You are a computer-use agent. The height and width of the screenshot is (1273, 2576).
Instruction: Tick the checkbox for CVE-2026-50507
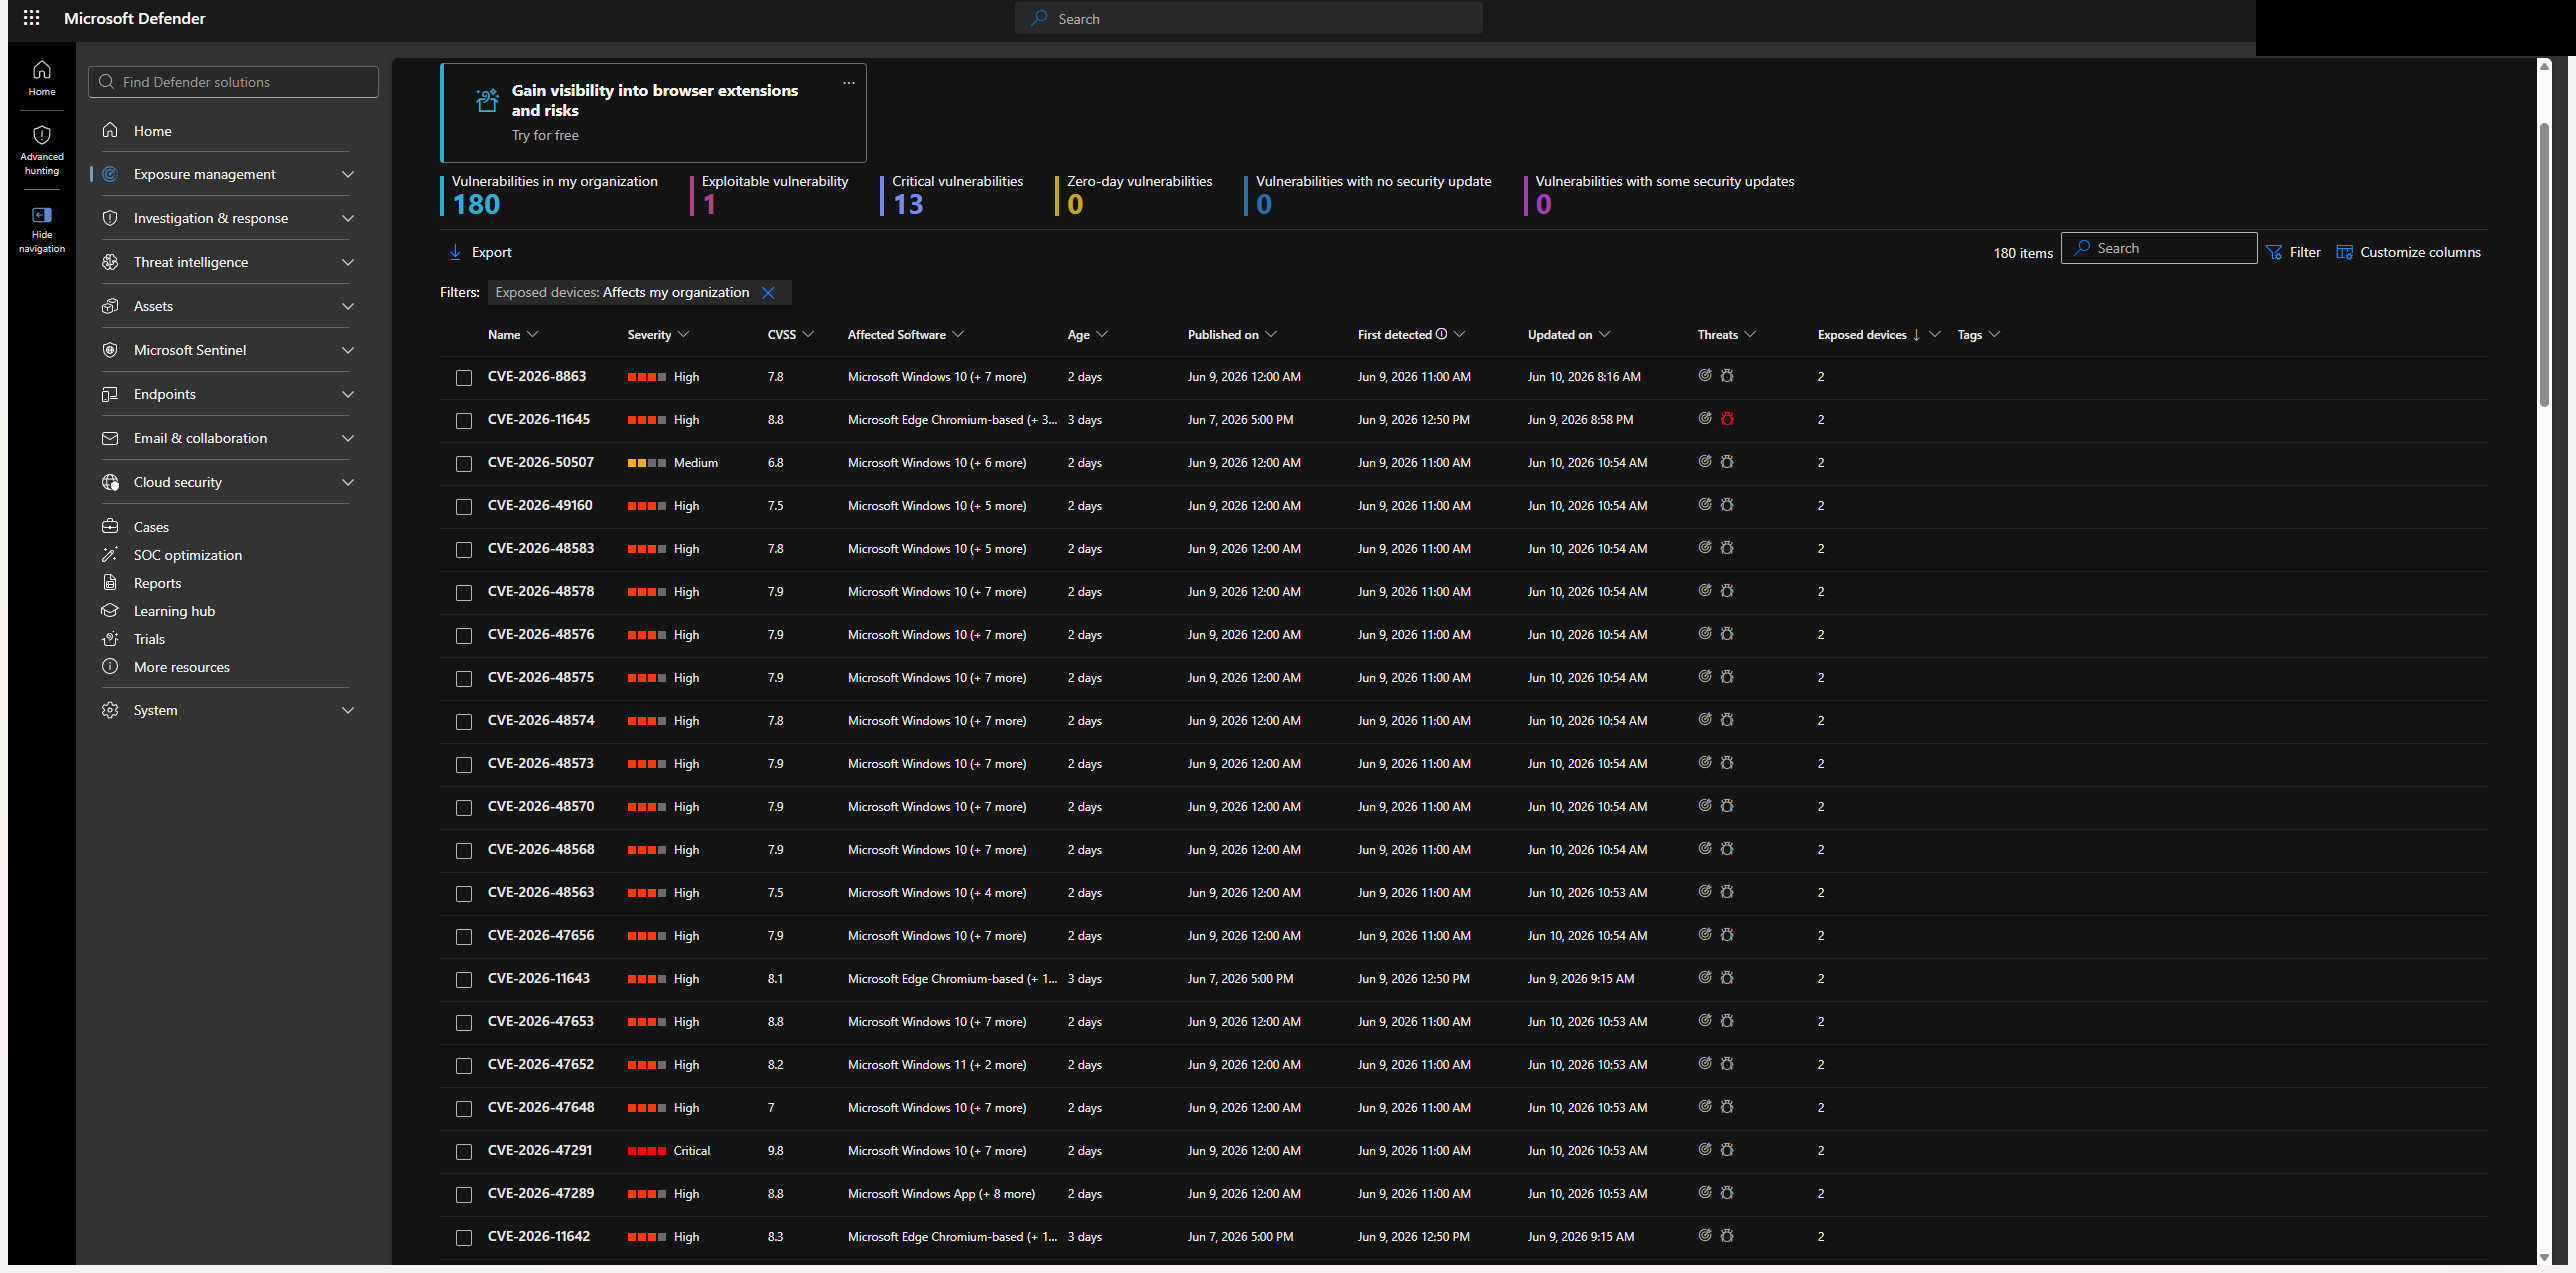(464, 464)
